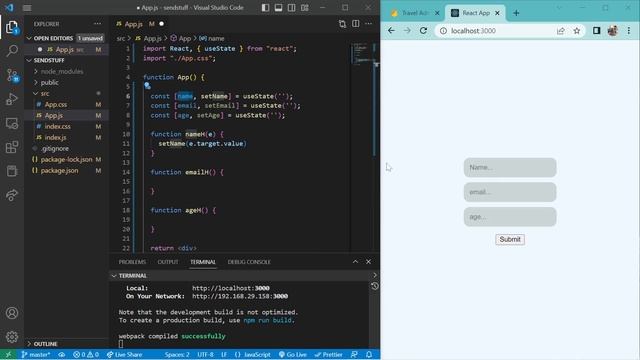640x360 pixels.
Task: Open the Travel Ad browser tab
Action: coord(415,13)
